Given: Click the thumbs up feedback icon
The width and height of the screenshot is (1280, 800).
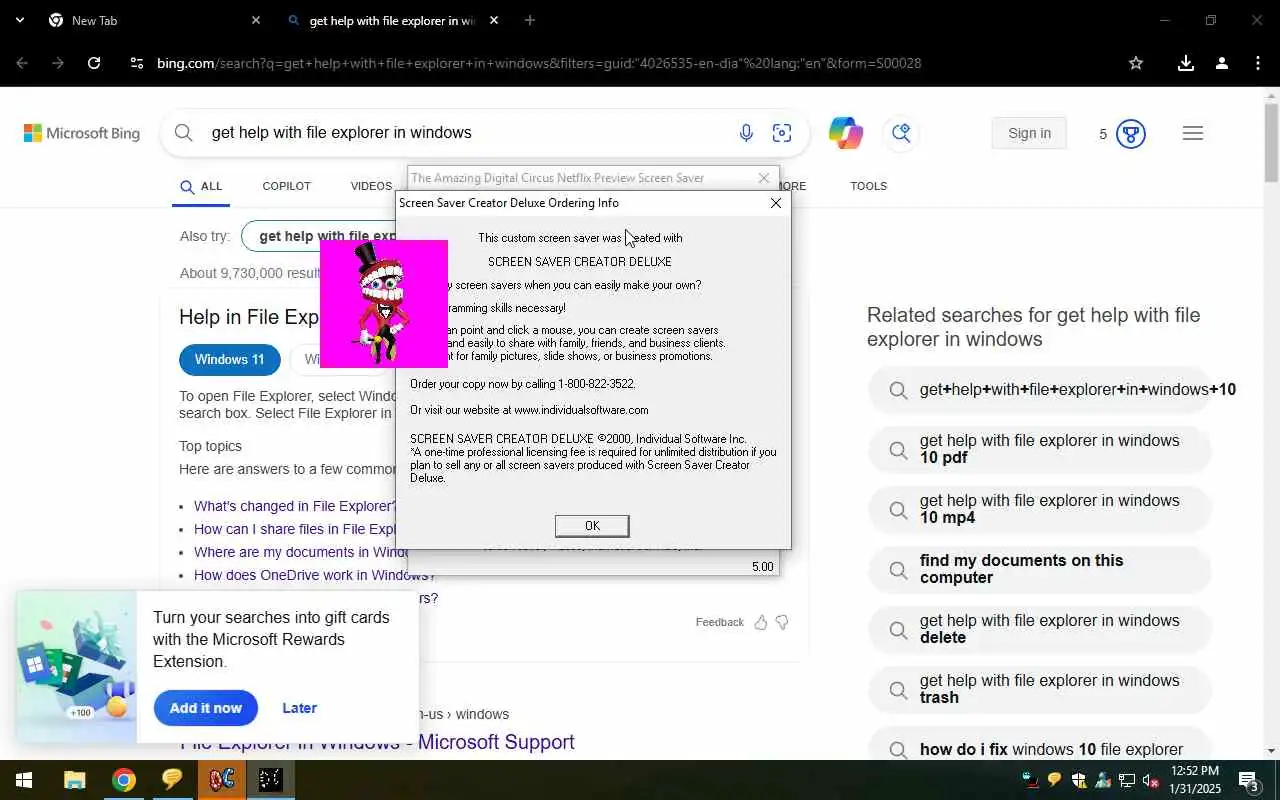Looking at the screenshot, I should coord(761,622).
